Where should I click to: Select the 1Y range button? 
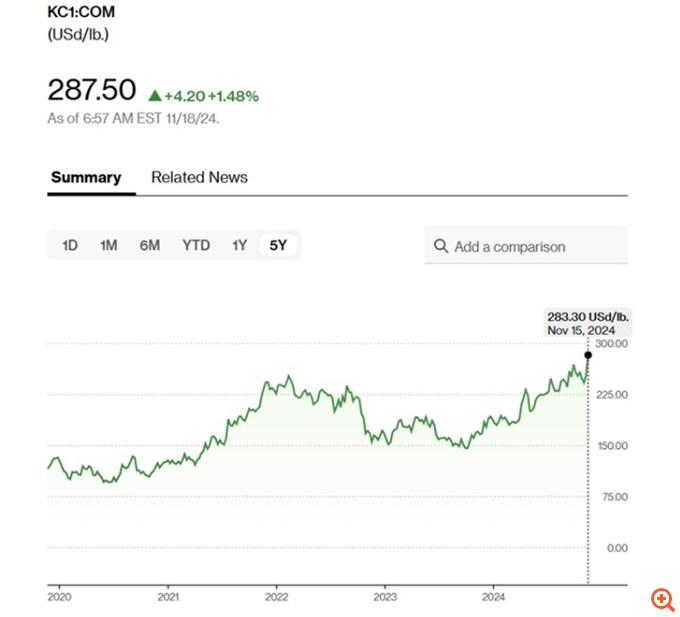pyautogui.click(x=239, y=245)
